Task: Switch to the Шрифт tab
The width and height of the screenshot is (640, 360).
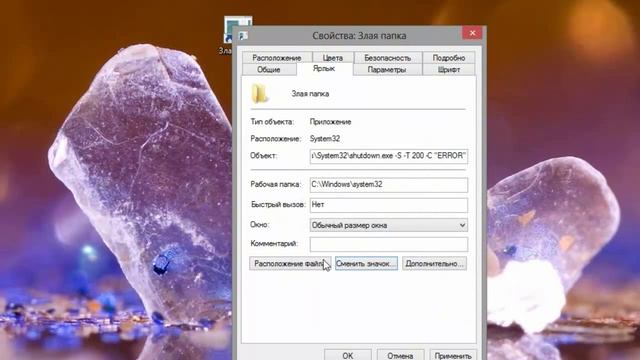Action: coord(449,69)
